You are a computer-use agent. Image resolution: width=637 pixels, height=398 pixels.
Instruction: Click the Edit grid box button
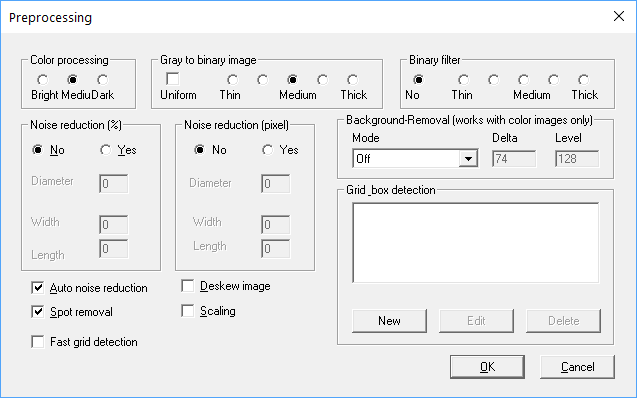[x=476, y=321]
